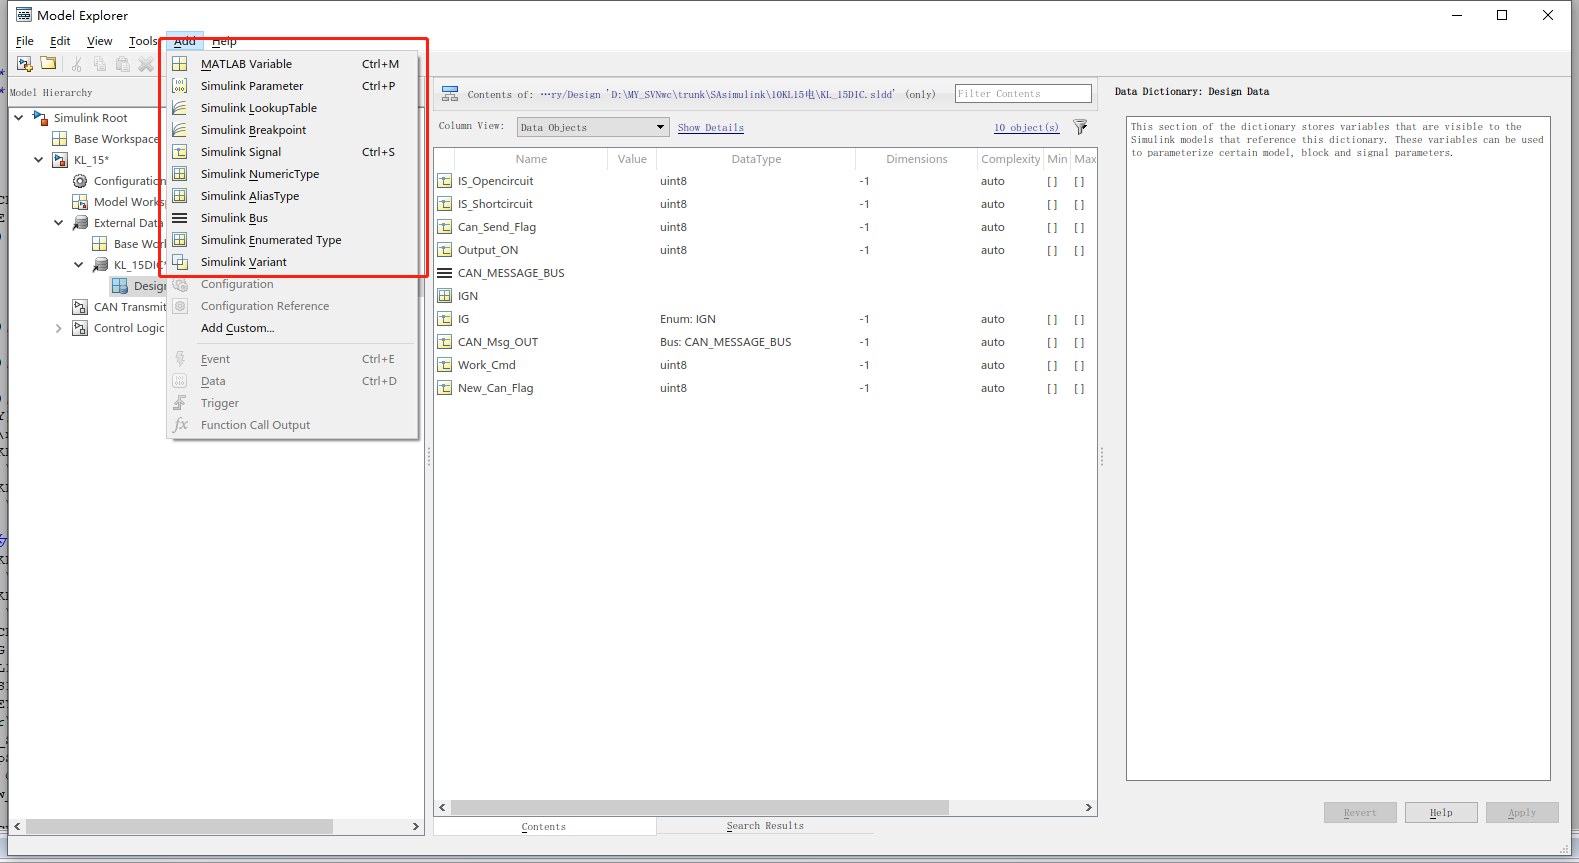Image resolution: width=1579 pixels, height=863 pixels.
Task: Switch to the Search Results tab
Action: click(765, 826)
